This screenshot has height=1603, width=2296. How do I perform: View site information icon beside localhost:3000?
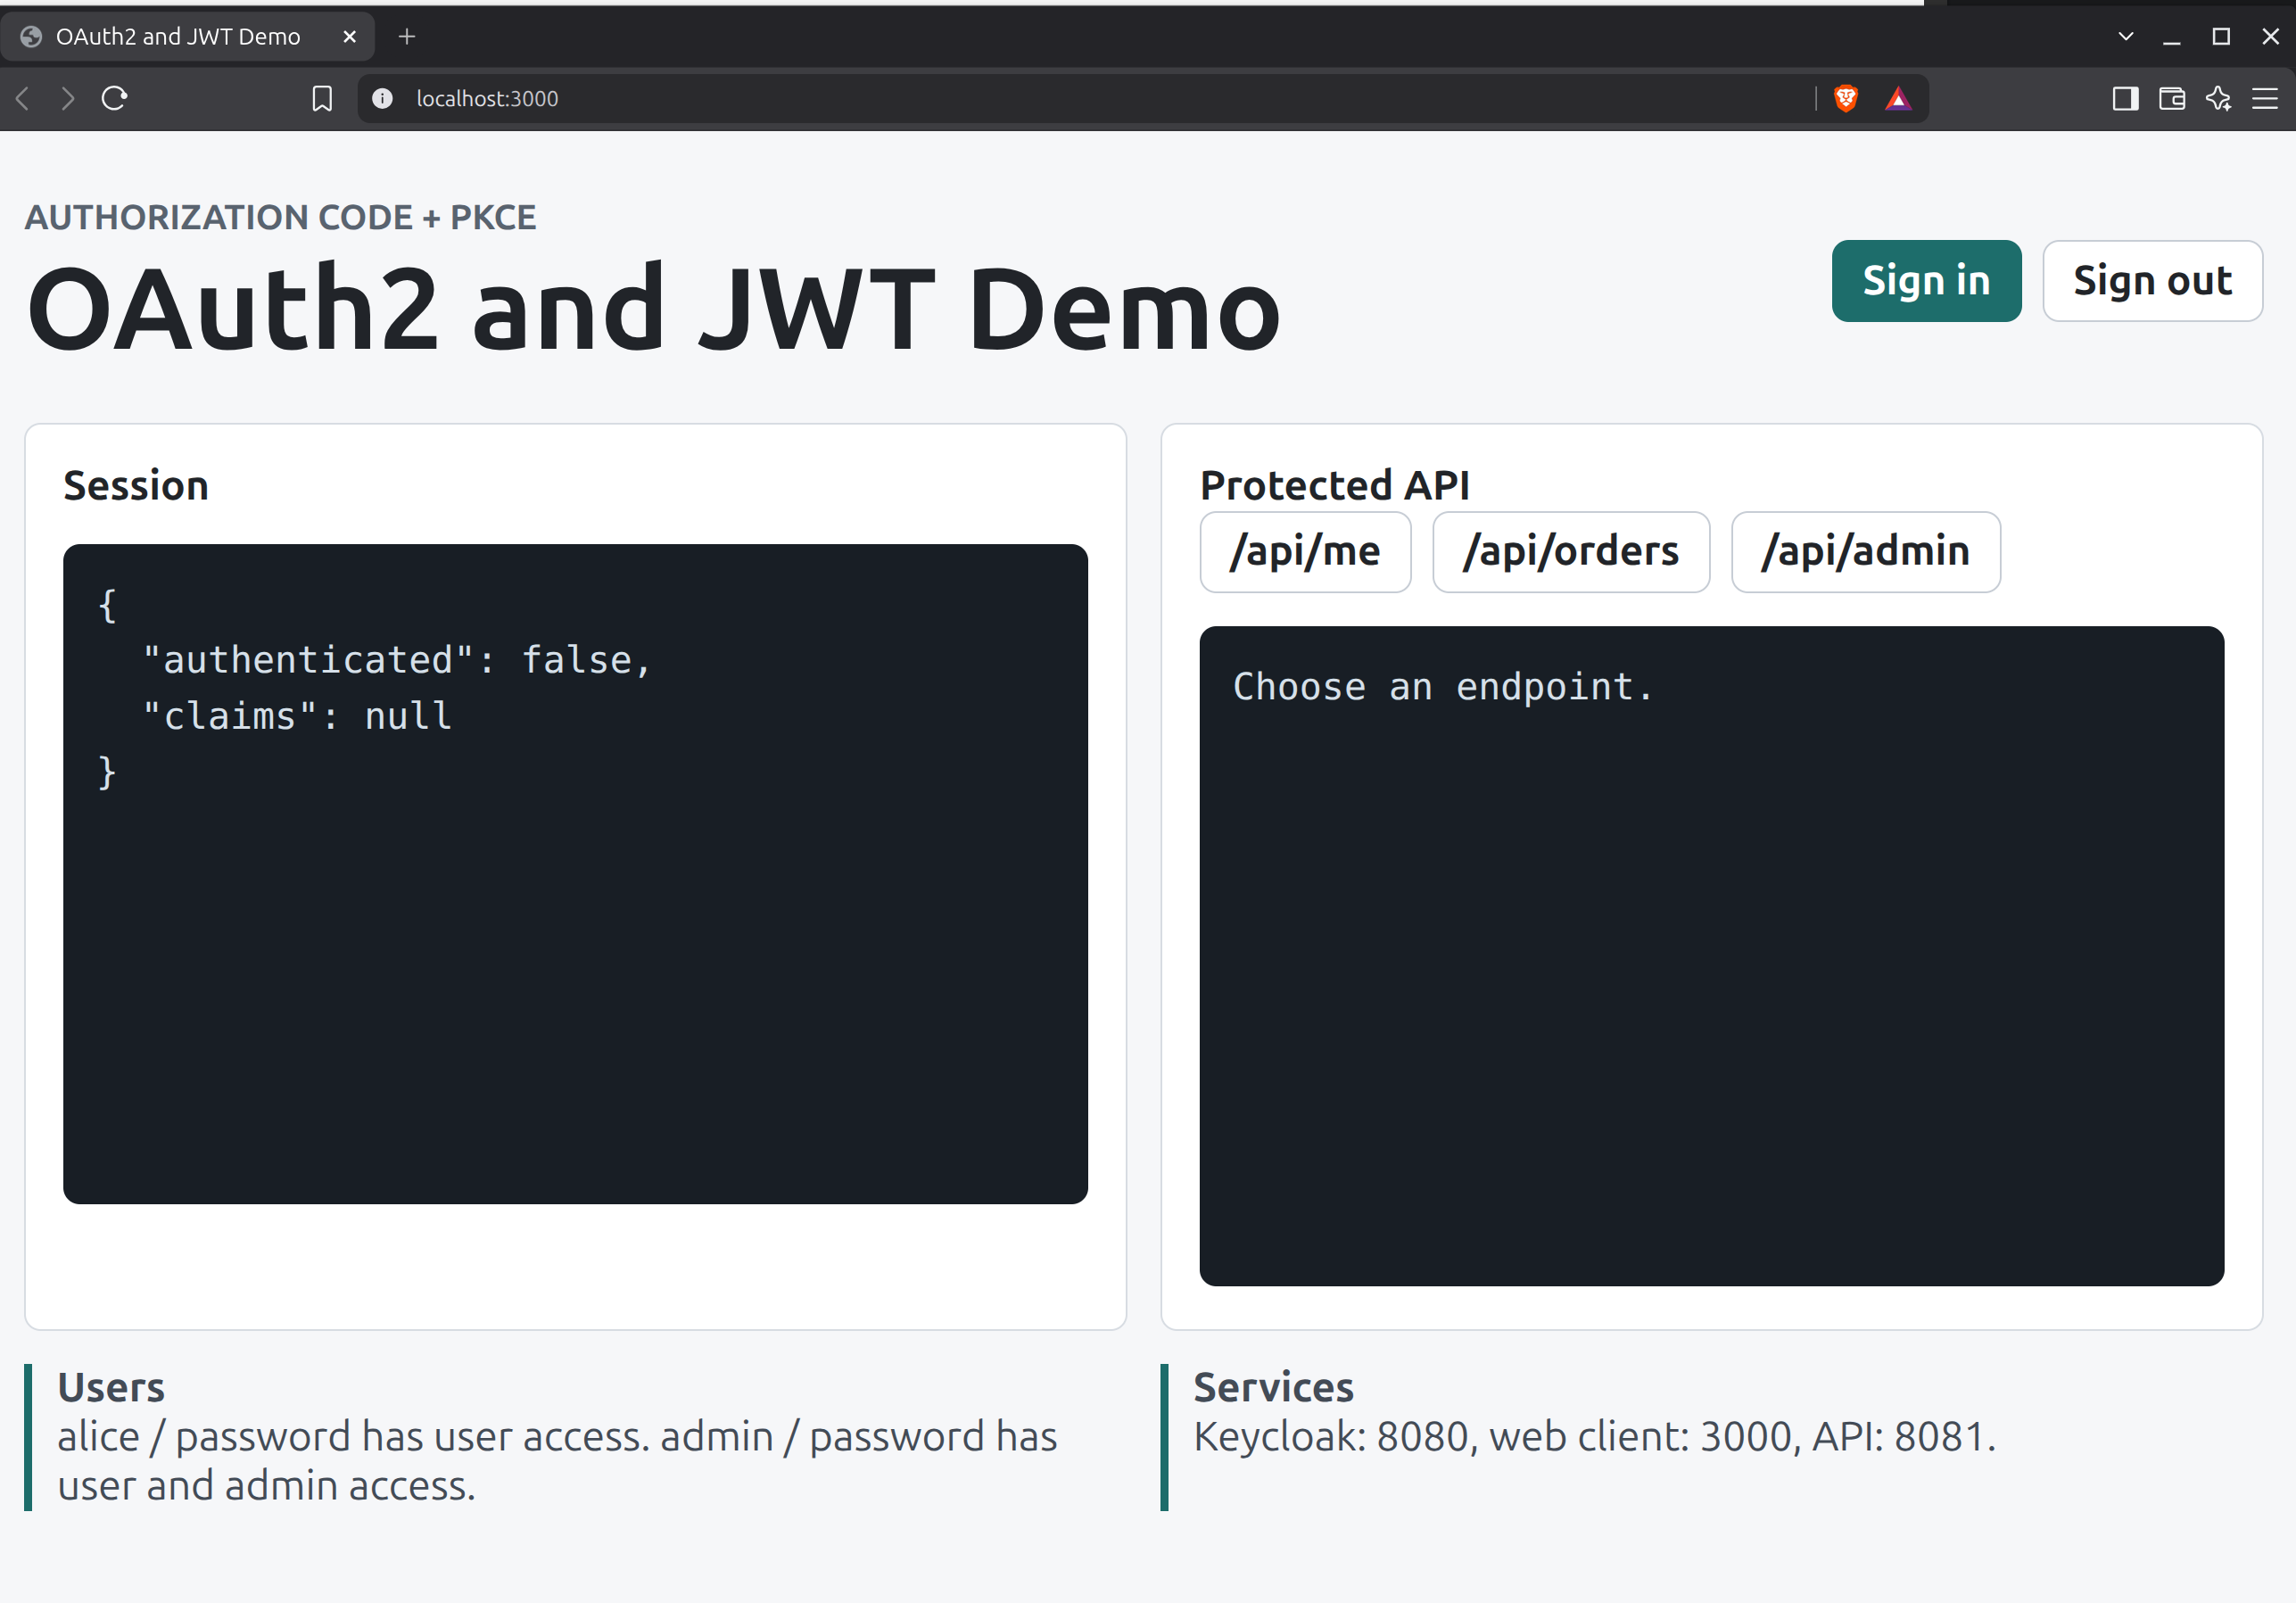pyautogui.click(x=382, y=98)
